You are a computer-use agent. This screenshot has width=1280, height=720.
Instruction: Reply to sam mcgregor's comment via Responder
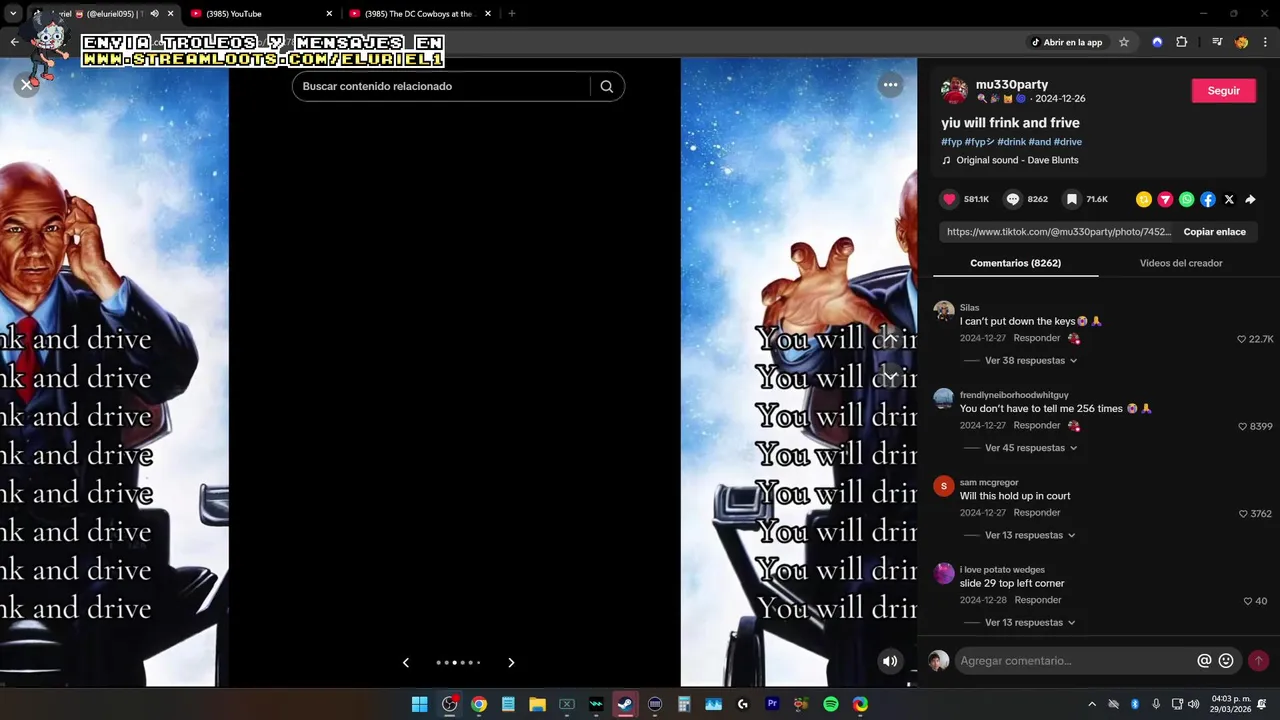coord(1037,513)
